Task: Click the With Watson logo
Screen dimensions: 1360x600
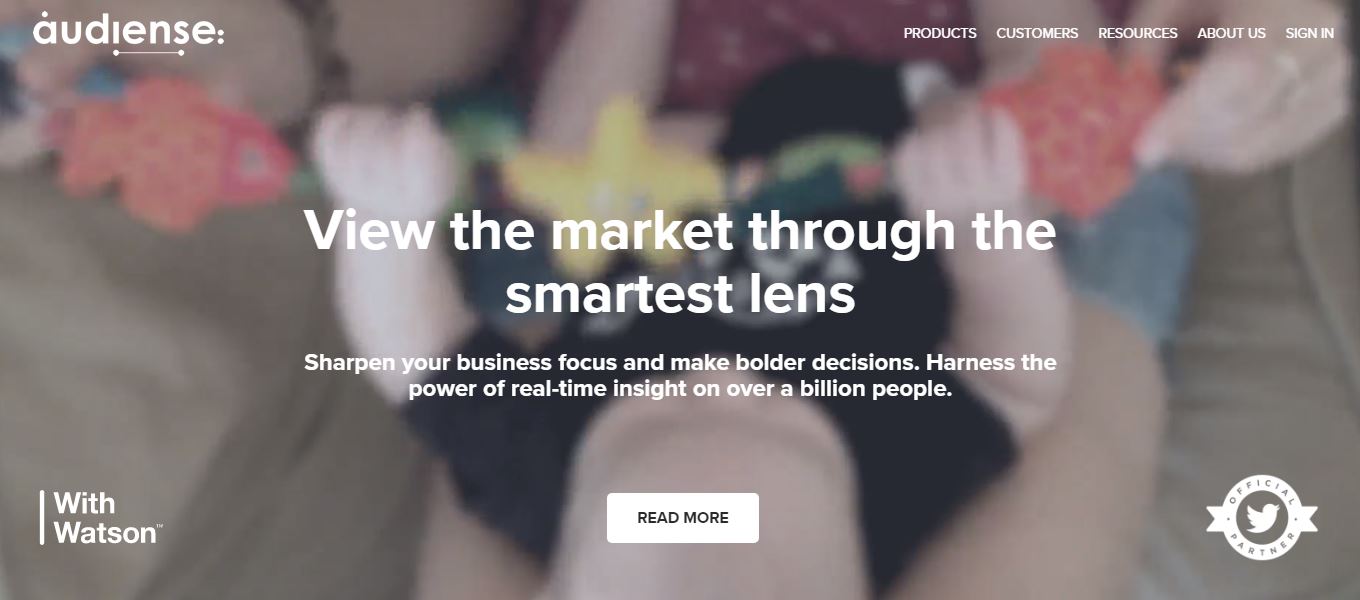Action: tap(101, 518)
